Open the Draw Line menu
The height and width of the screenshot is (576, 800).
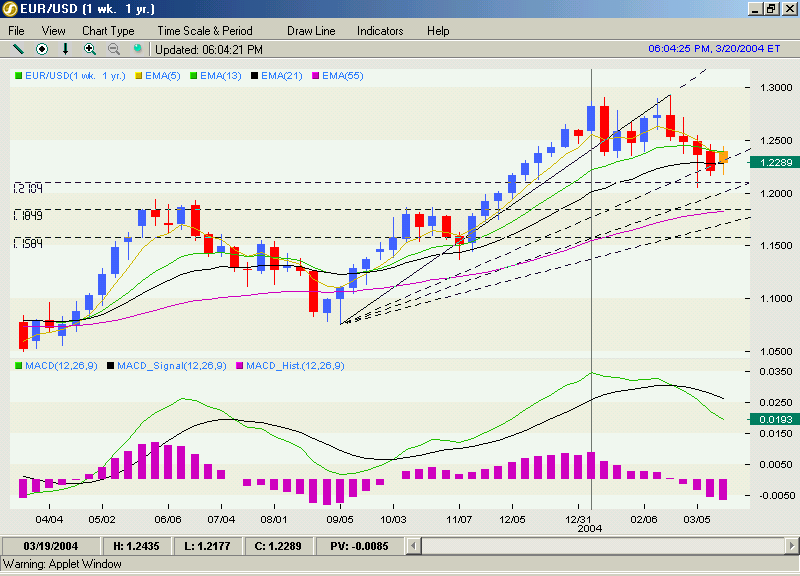point(310,31)
